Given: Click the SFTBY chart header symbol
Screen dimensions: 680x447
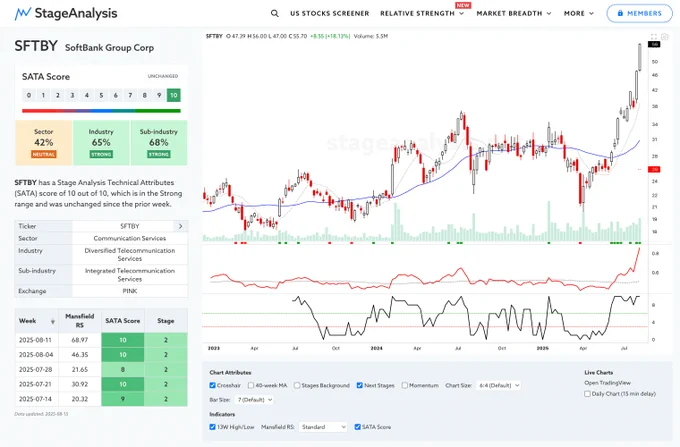Looking at the screenshot, I should (214, 36).
